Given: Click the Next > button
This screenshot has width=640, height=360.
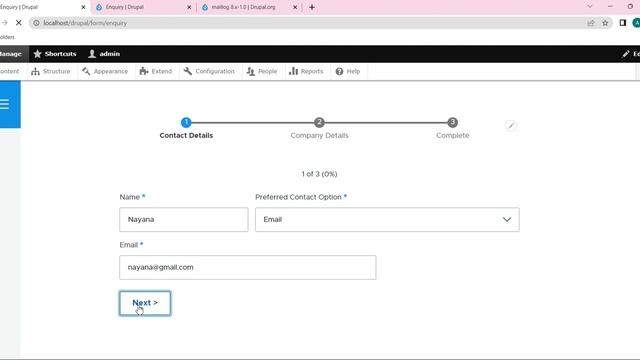Looking at the screenshot, I should (x=145, y=303).
